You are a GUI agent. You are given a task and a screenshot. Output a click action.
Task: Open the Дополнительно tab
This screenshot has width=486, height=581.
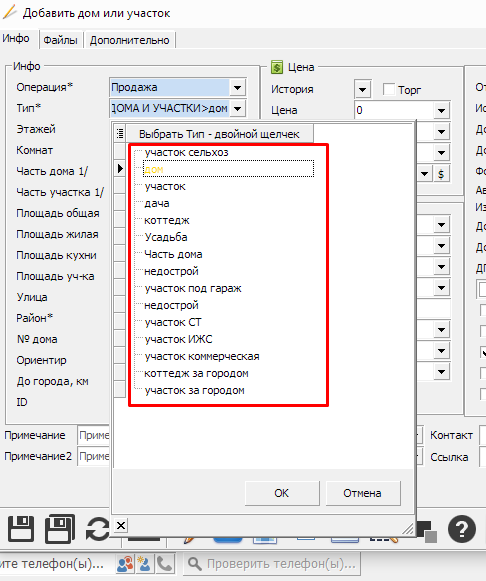[x=129, y=40]
